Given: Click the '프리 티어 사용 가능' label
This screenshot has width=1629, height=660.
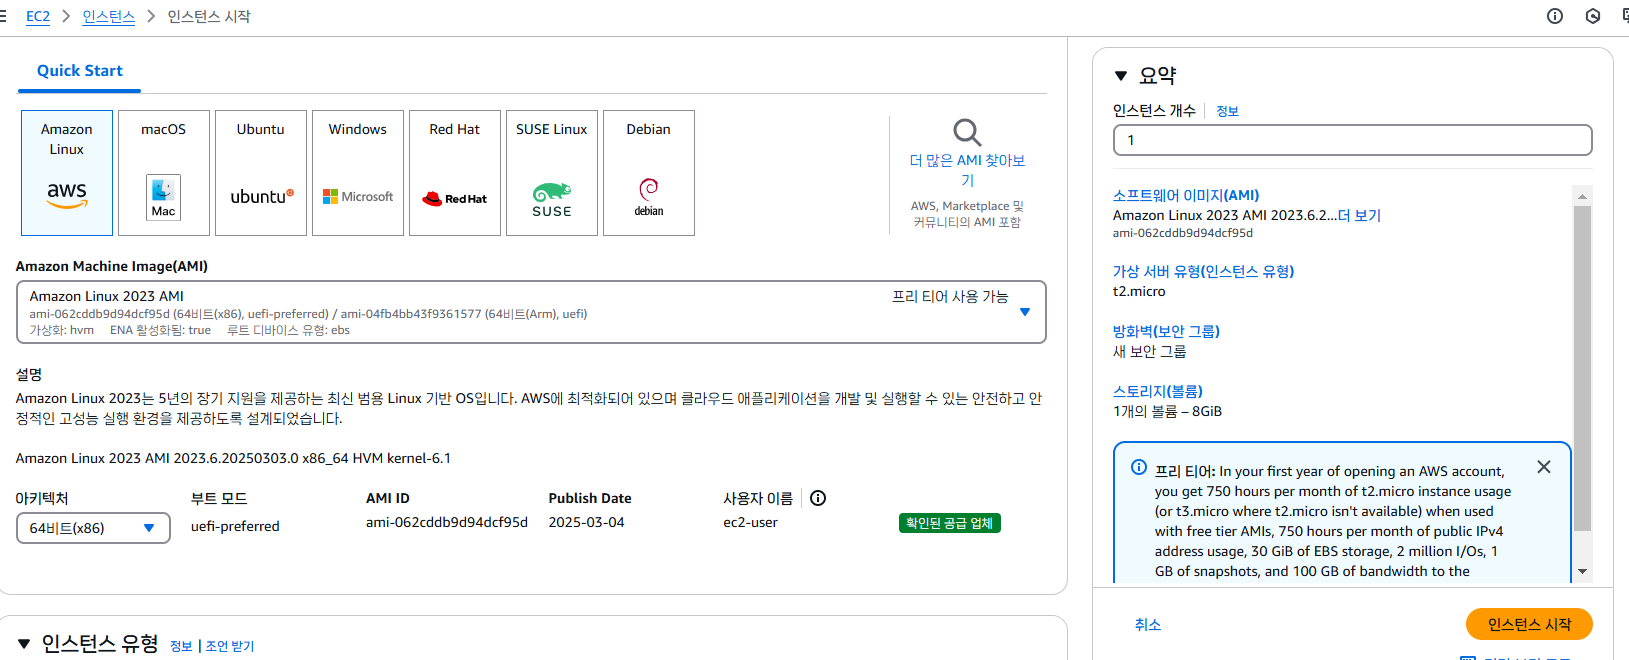Looking at the screenshot, I should click(950, 296).
